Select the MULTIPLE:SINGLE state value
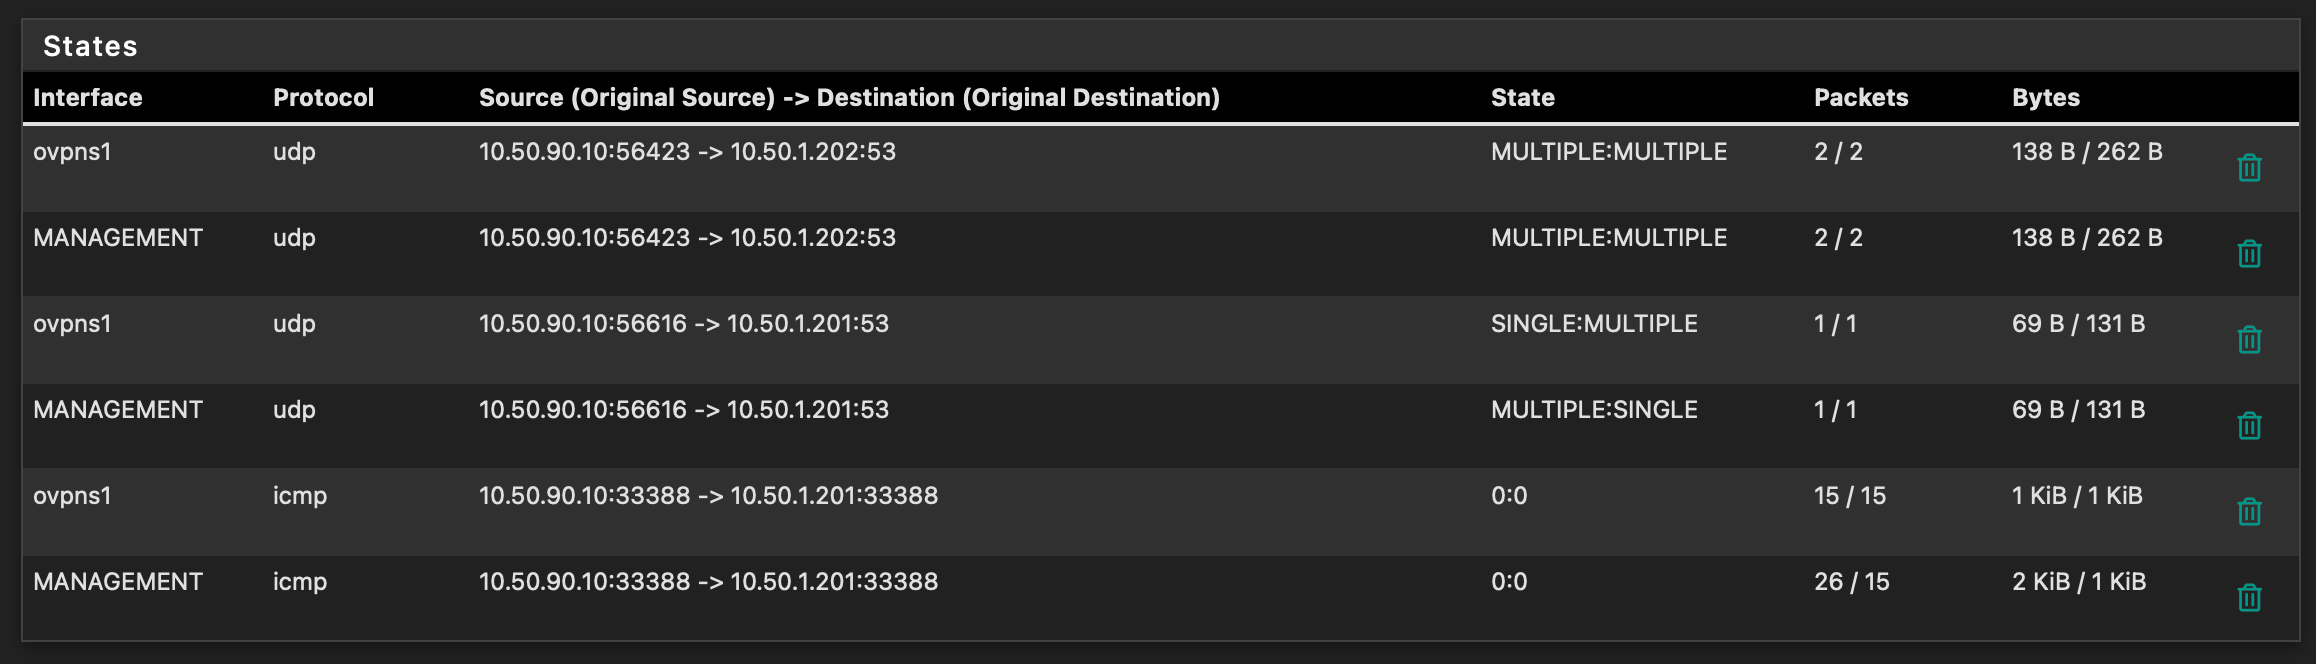 (1594, 410)
